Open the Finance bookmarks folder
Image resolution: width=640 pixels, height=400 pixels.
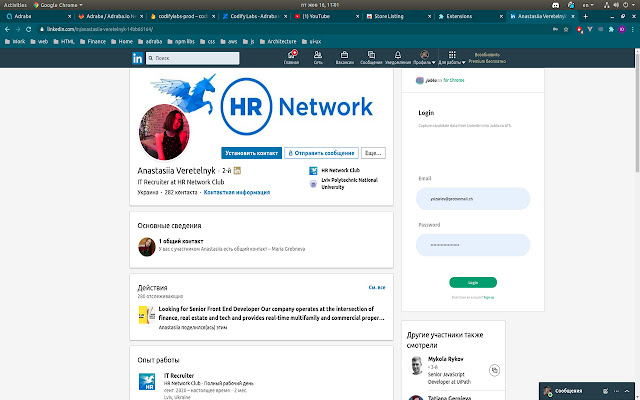tap(93, 42)
